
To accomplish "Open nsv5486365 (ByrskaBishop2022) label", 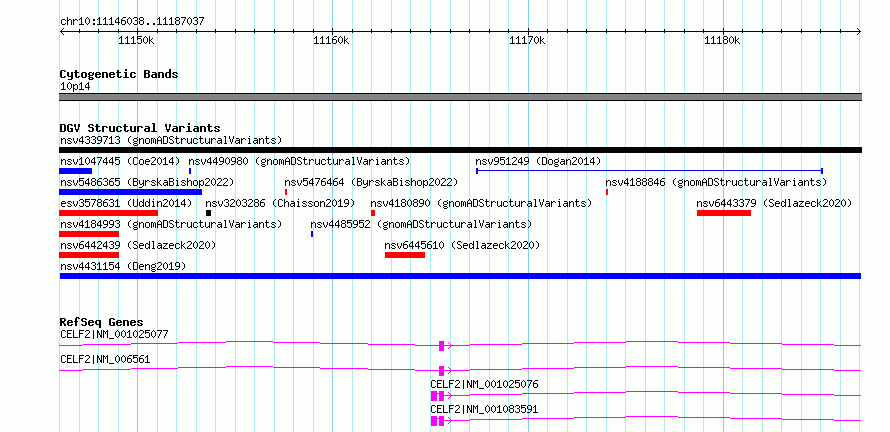I will point(147,183).
